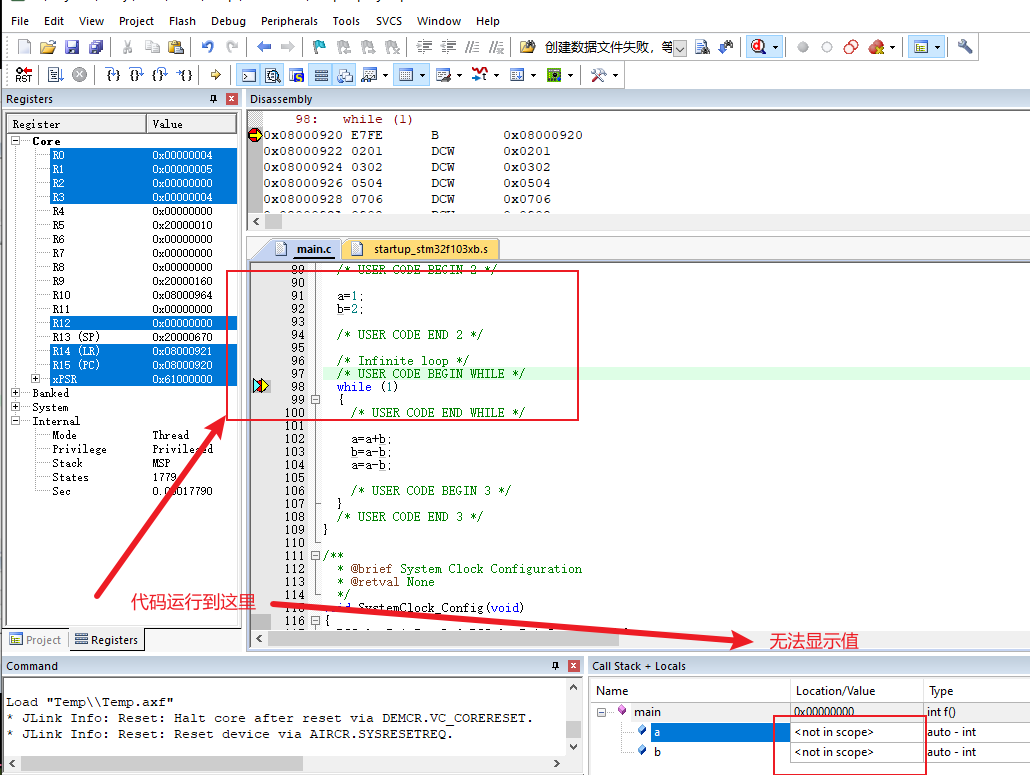Expand the Banked register group
The width and height of the screenshot is (1030, 775).
coord(15,392)
